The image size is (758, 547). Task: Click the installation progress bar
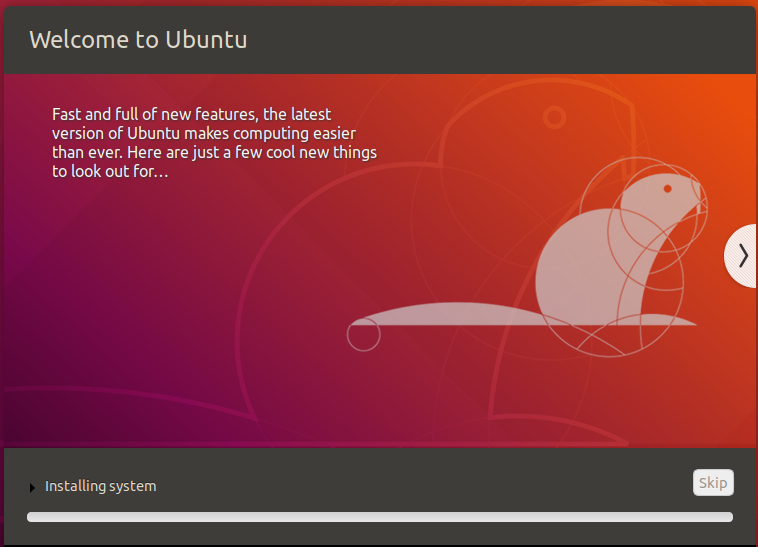pos(379,517)
